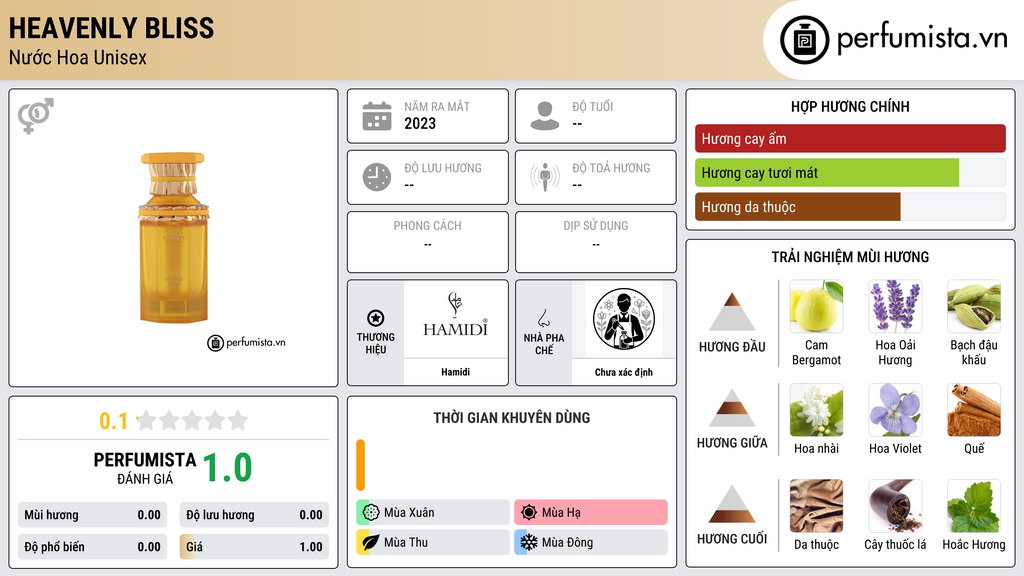This screenshot has height=576, width=1024.
Task: Click the Hương cuối pyramid icon
Action: pos(732,504)
